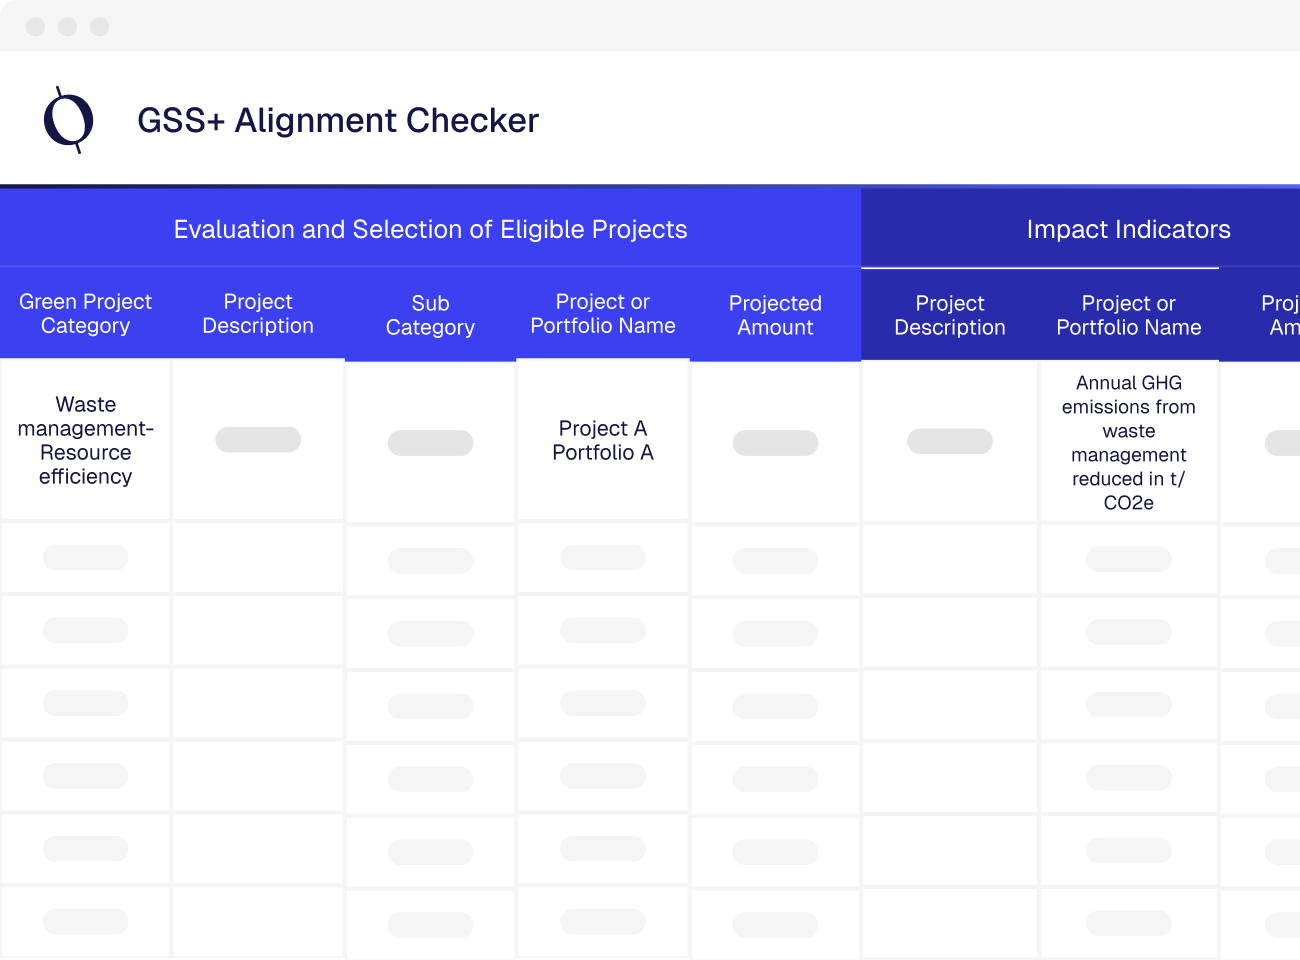Switch to the Impact Indicators section header

(1128, 229)
